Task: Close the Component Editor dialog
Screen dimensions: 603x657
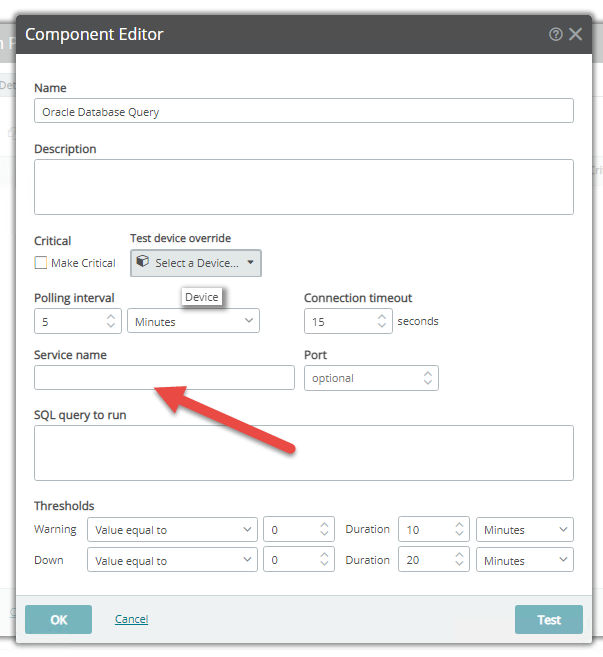Action: click(x=575, y=34)
